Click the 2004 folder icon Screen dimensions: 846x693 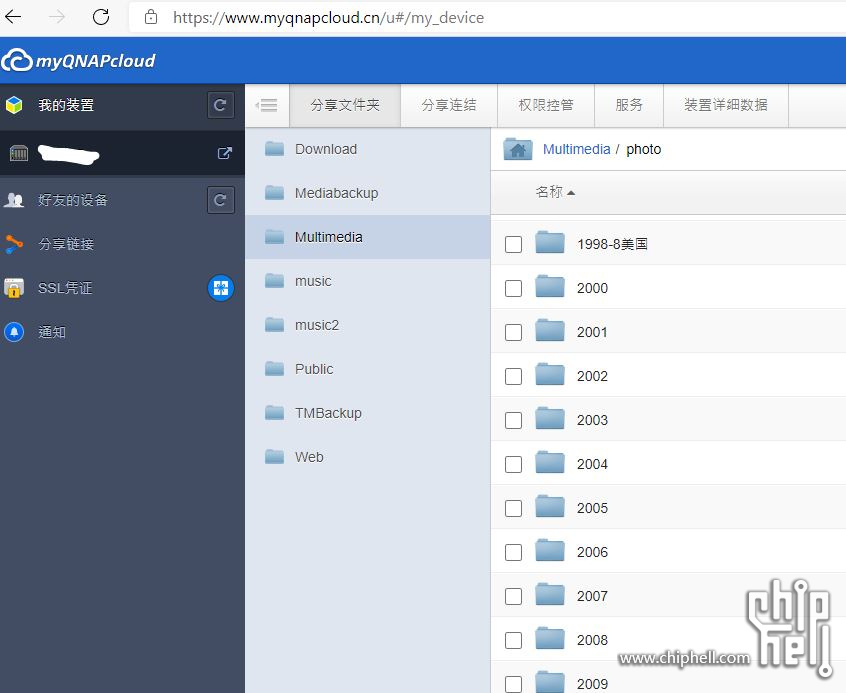coord(550,463)
